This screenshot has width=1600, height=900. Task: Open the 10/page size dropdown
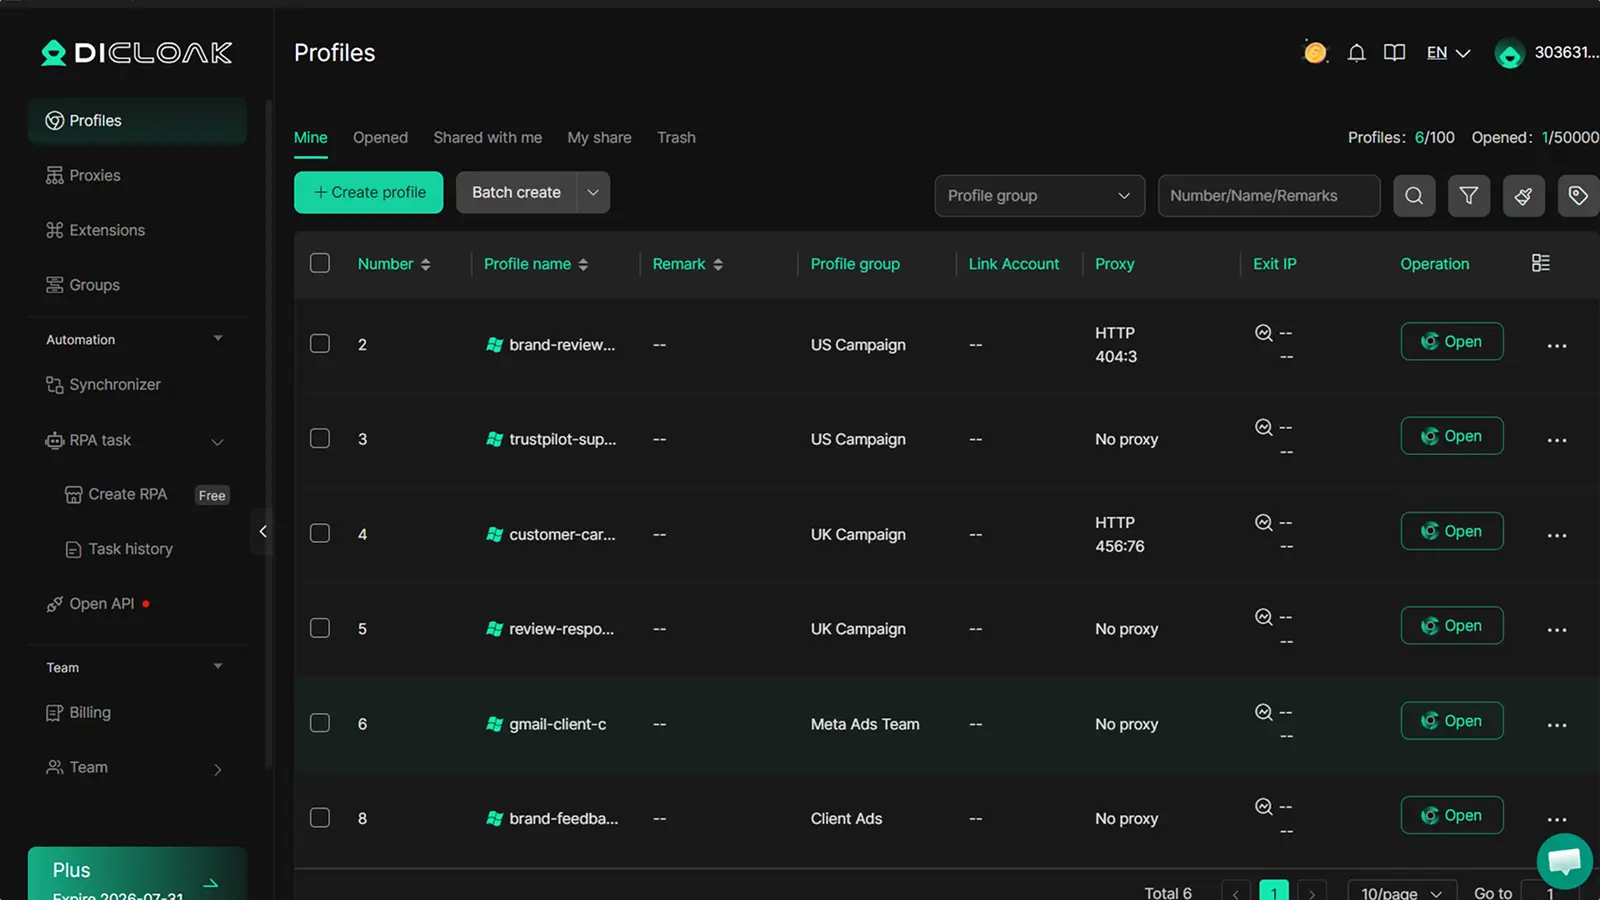point(1402,892)
